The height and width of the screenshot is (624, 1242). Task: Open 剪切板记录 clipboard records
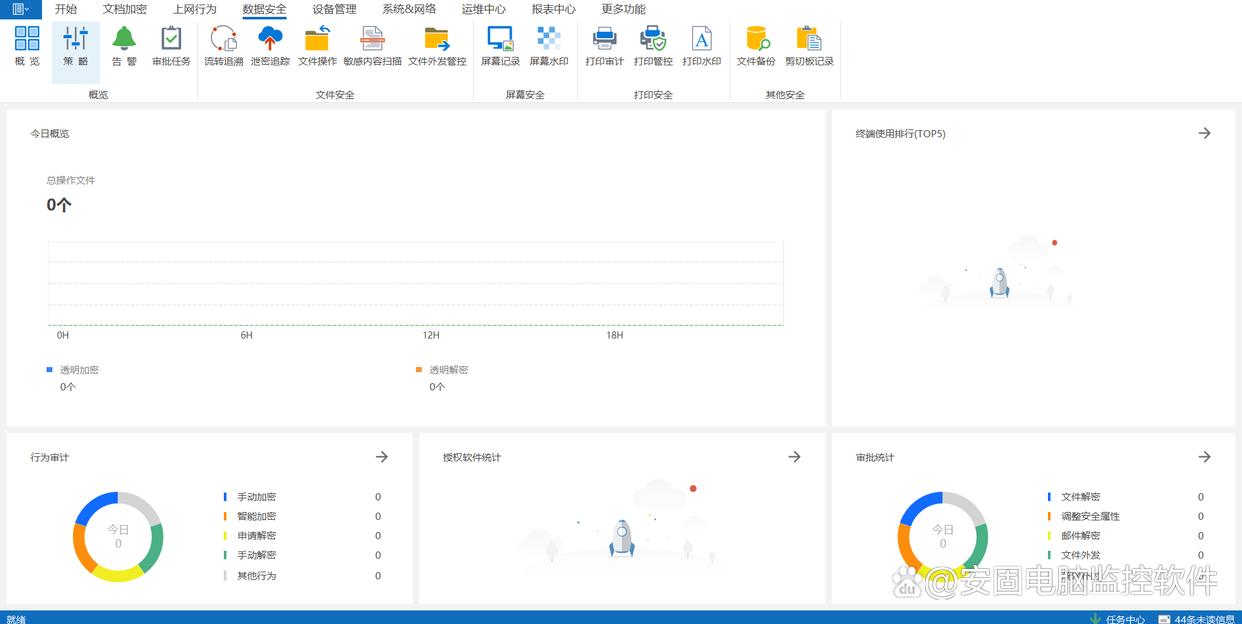[809, 46]
